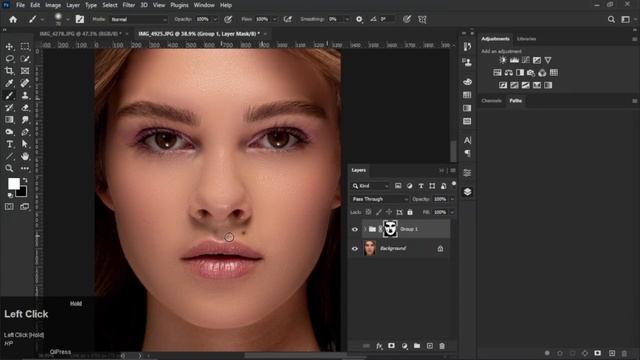Toggle lock position
Viewport: 640px width, 360px height.
coord(389,212)
